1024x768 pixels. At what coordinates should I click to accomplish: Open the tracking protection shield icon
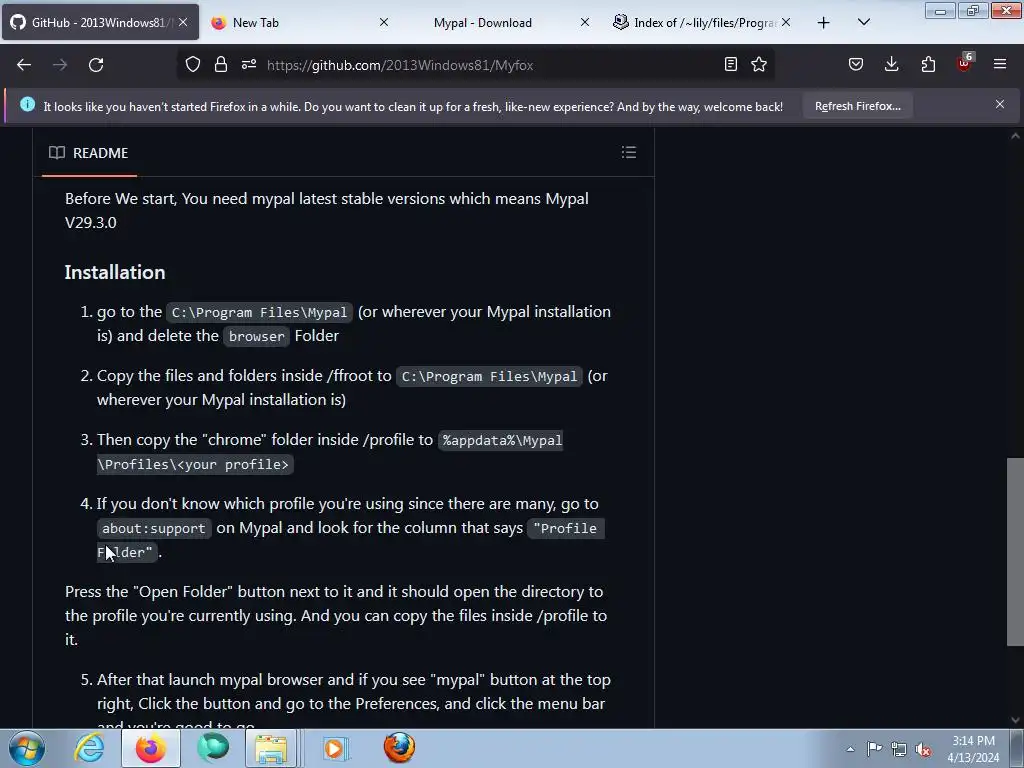[x=193, y=64]
